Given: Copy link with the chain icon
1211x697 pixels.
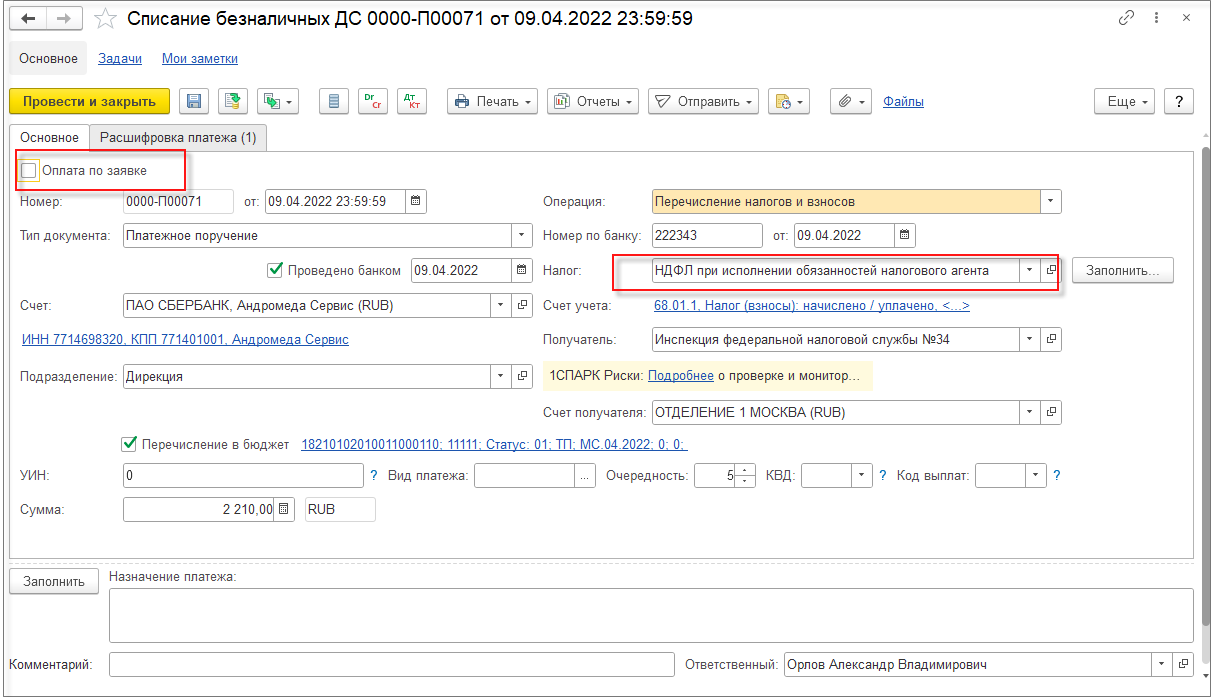Looking at the screenshot, I should pos(1127,19).
